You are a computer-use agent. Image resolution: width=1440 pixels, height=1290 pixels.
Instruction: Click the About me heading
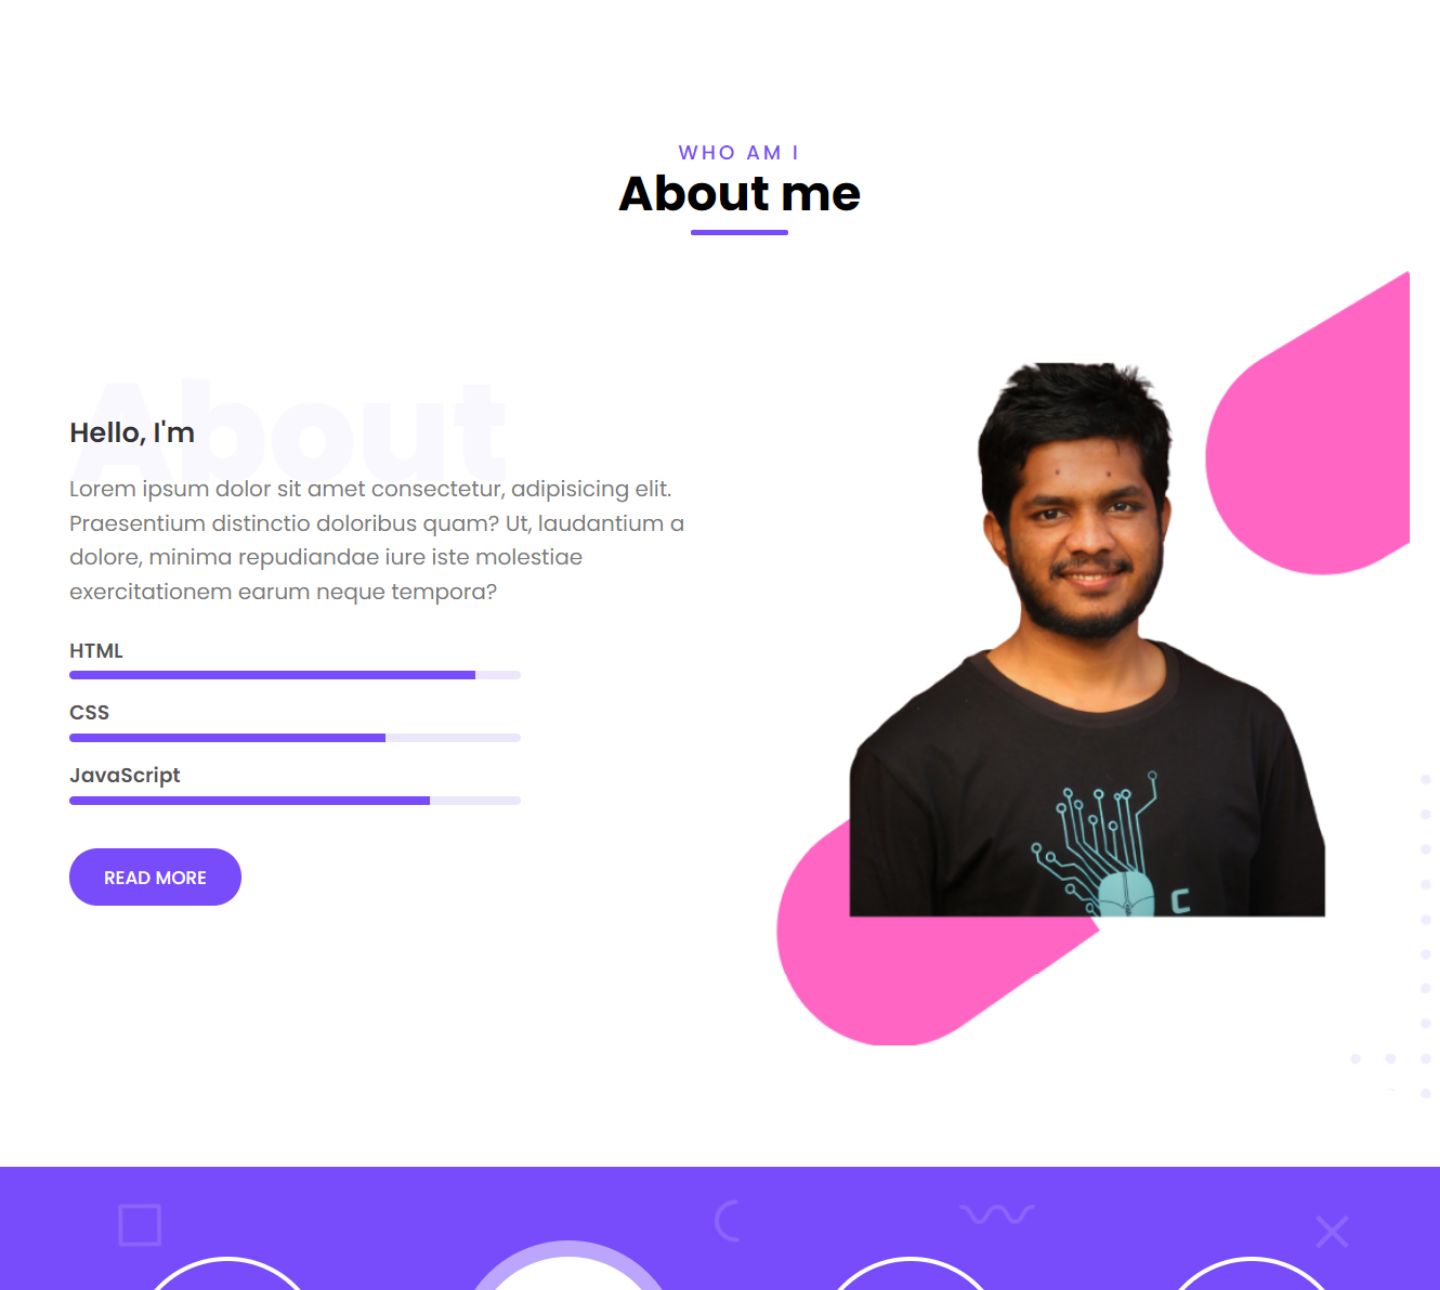[739, 193]
